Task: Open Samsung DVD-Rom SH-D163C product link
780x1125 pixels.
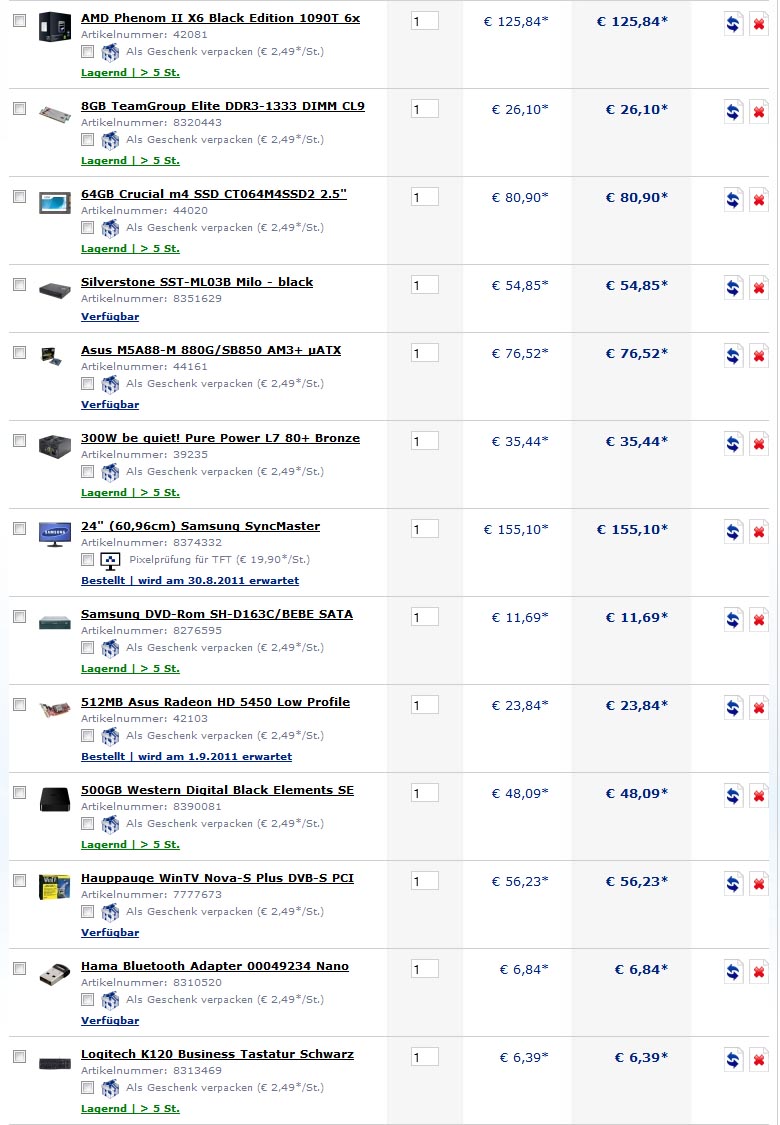Action: (x=217, y=614)
